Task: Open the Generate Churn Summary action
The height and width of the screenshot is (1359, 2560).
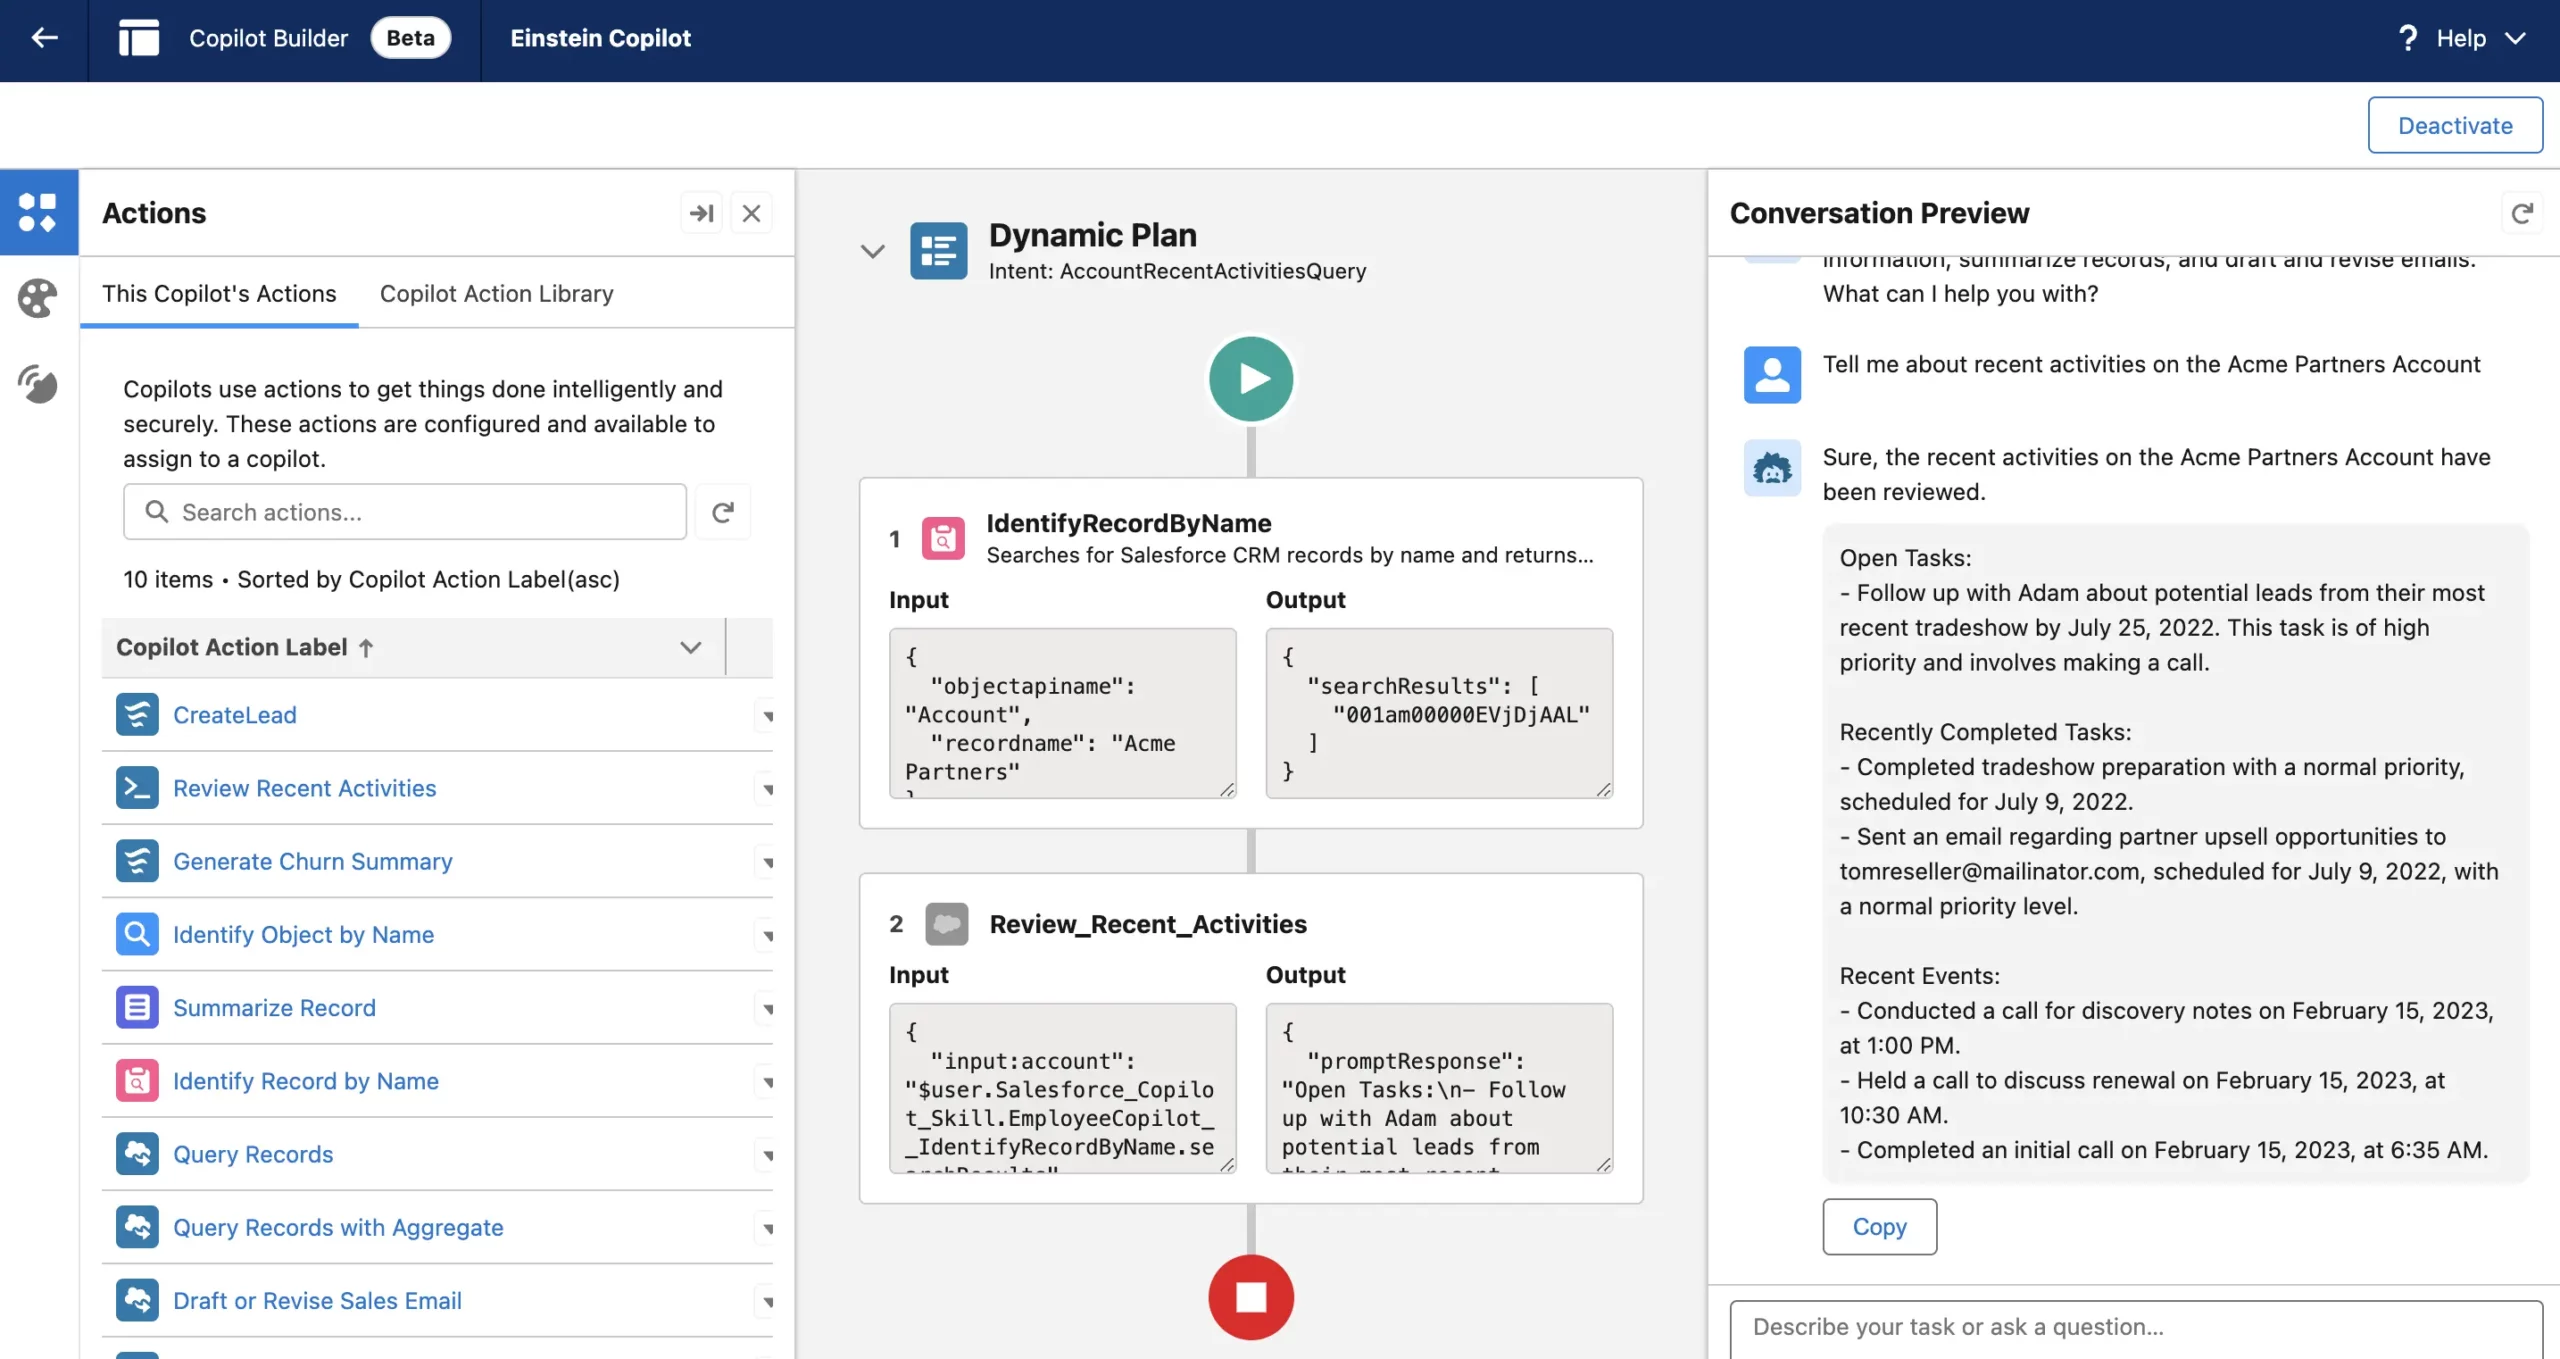Action: pos(312,861)
